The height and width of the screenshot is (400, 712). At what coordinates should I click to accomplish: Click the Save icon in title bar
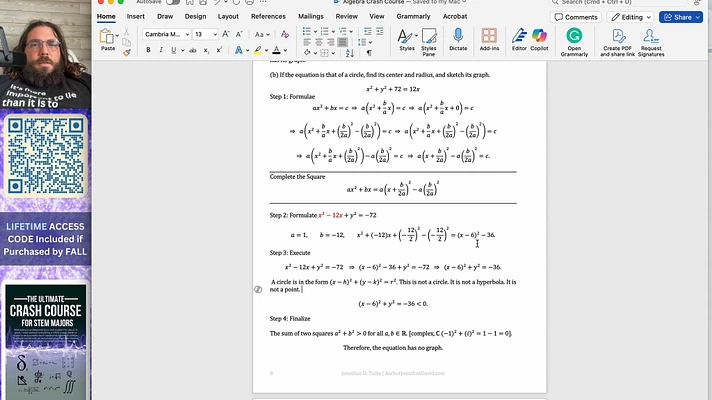point(203,2)
